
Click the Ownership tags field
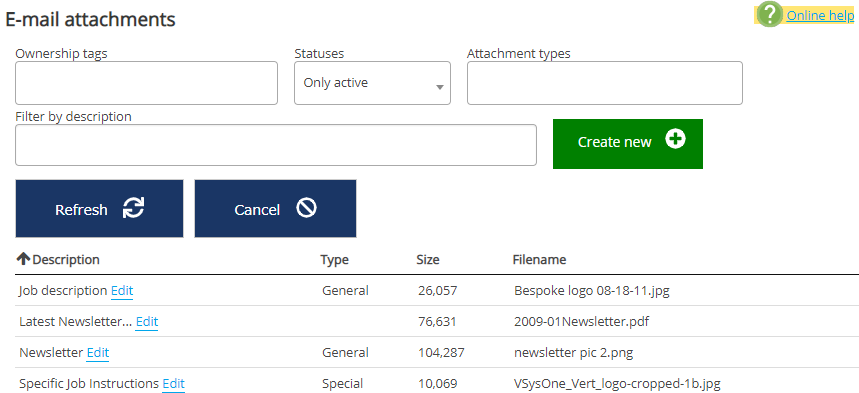tap(146, 83)
